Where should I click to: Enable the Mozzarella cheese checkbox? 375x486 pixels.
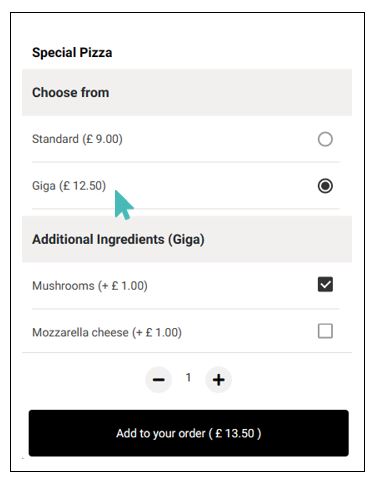coord(325,331)
